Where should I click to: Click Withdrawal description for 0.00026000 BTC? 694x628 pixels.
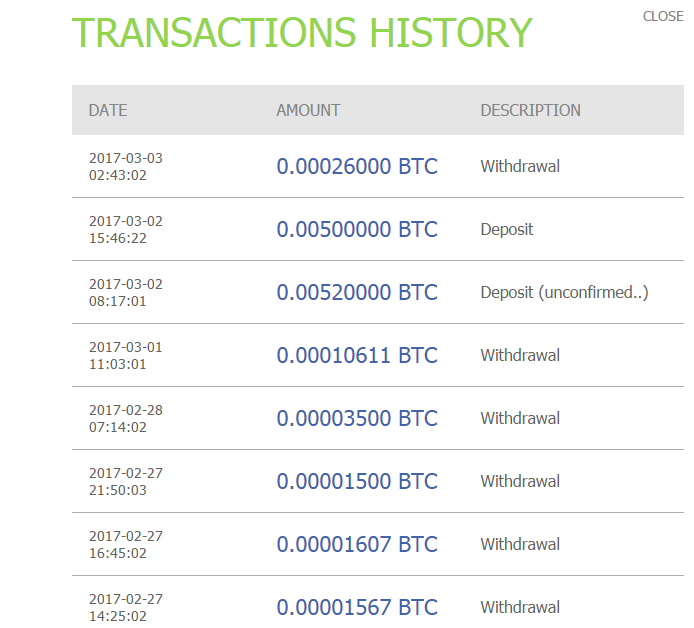[520, 166]
